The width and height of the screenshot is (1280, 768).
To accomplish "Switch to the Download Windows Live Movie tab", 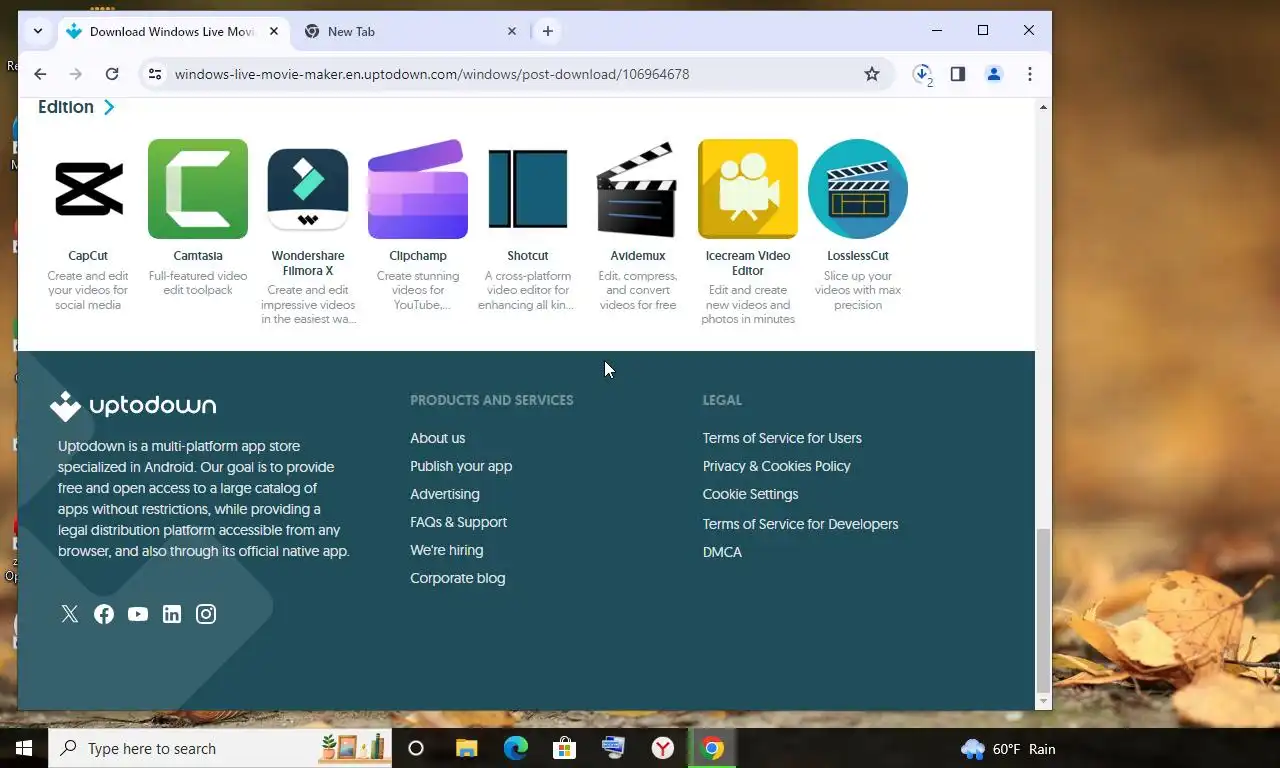I will pyautogui.click(x=174, y=31).
